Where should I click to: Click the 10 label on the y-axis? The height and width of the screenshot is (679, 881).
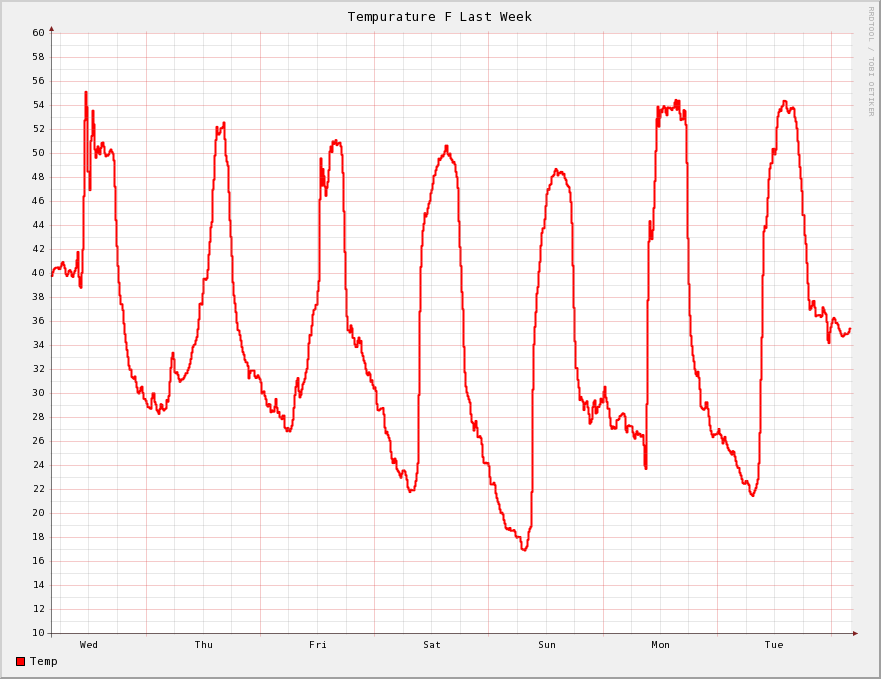click(x=38, y=633)
